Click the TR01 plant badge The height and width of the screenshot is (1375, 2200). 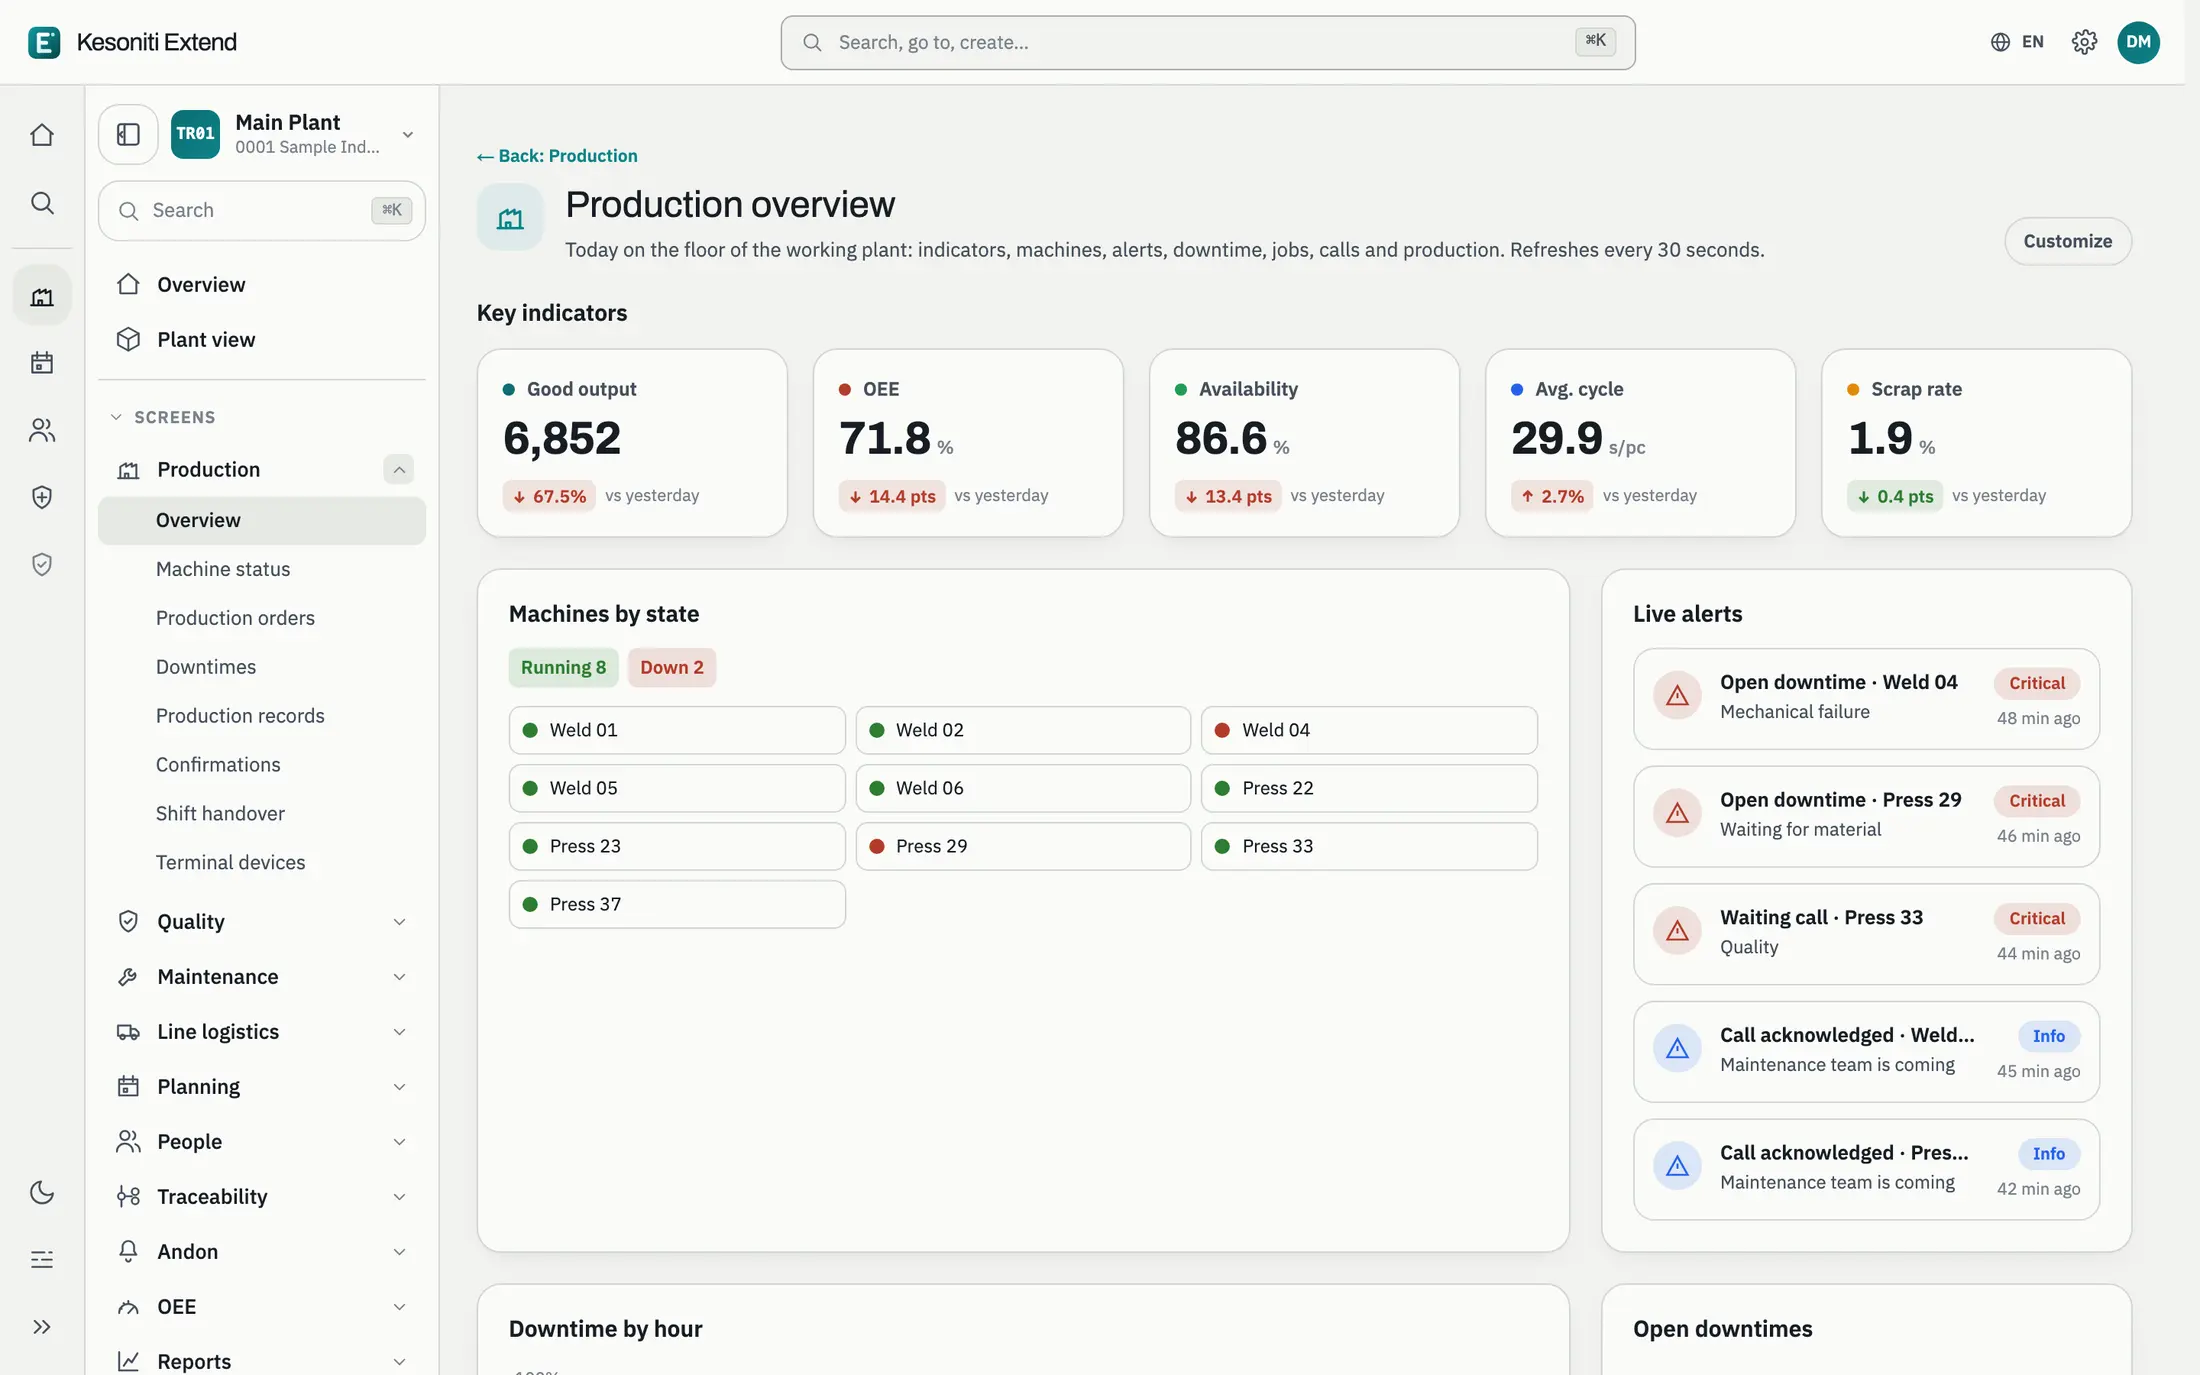pyautogui.click(x=195, y=134)
